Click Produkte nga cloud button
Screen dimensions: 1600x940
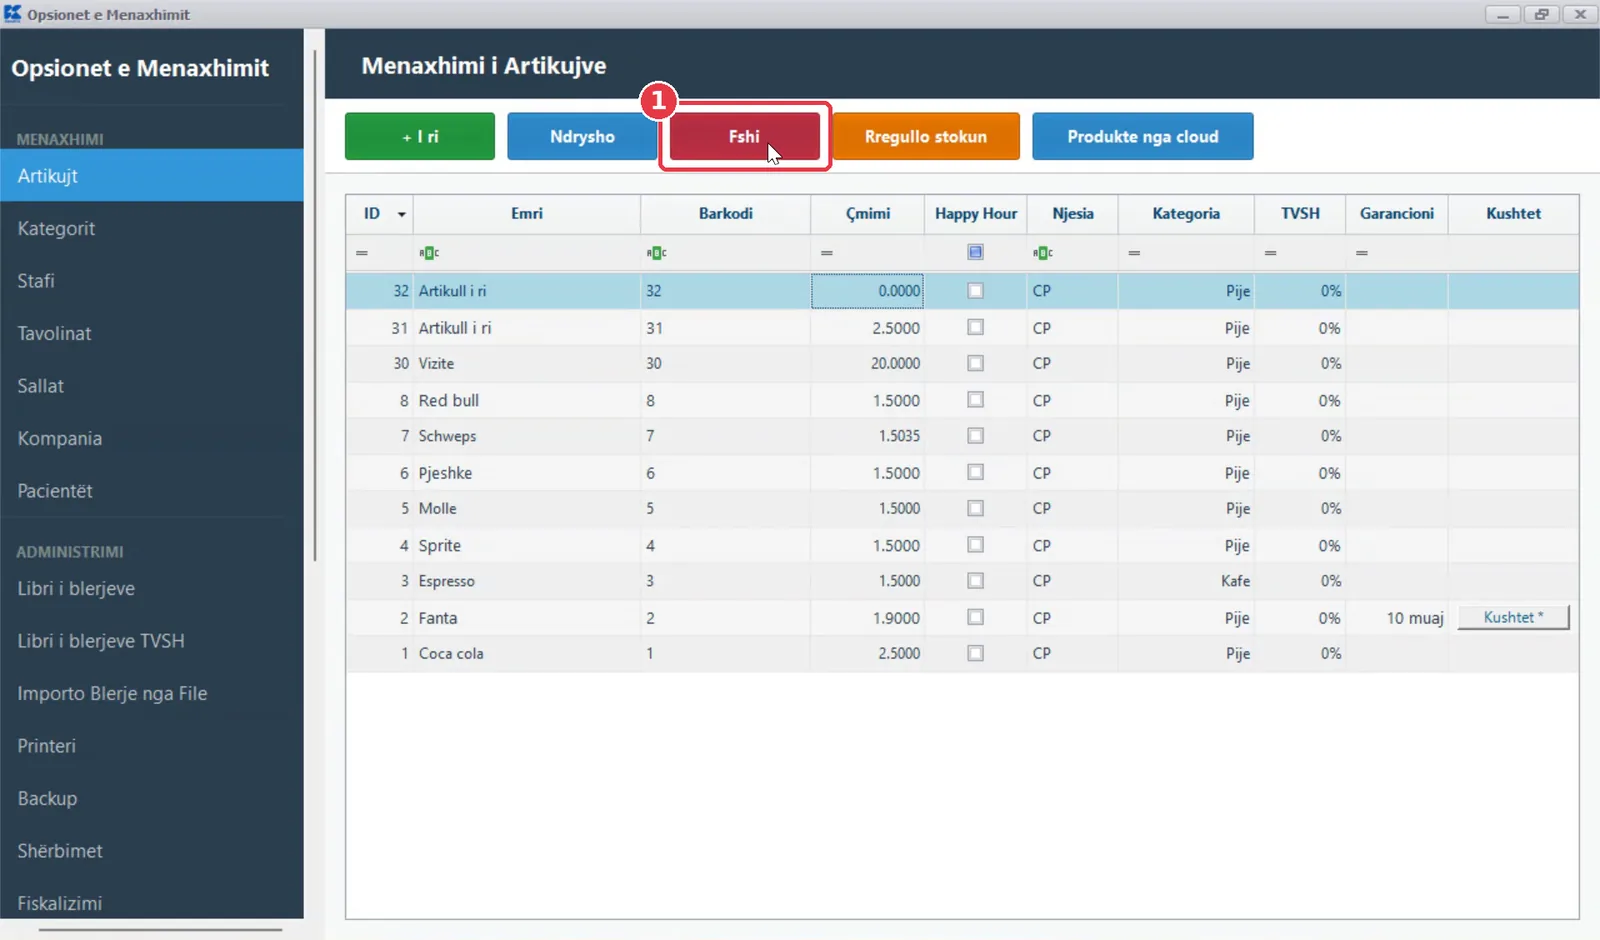tap(1143, 136)
